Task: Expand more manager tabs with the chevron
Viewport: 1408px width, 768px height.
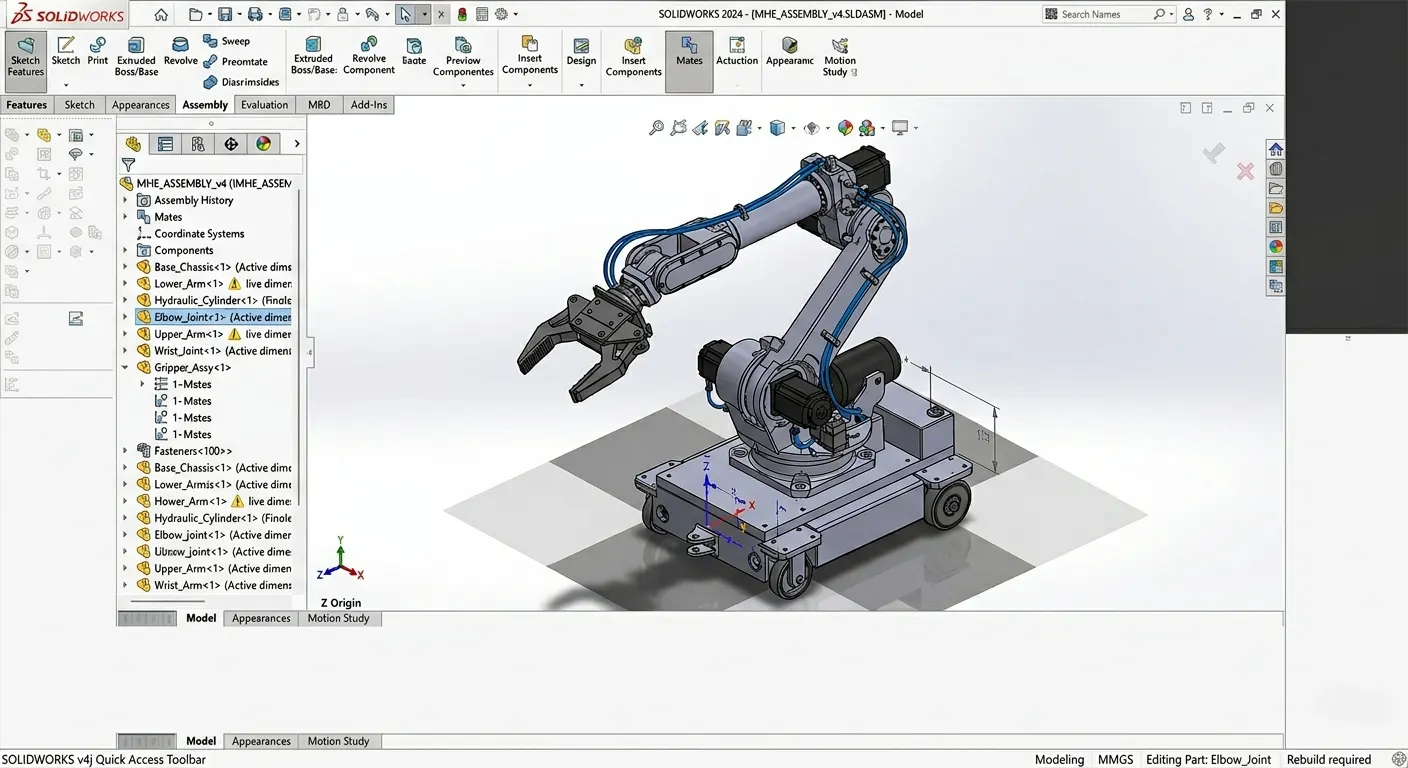Action: 297,144
